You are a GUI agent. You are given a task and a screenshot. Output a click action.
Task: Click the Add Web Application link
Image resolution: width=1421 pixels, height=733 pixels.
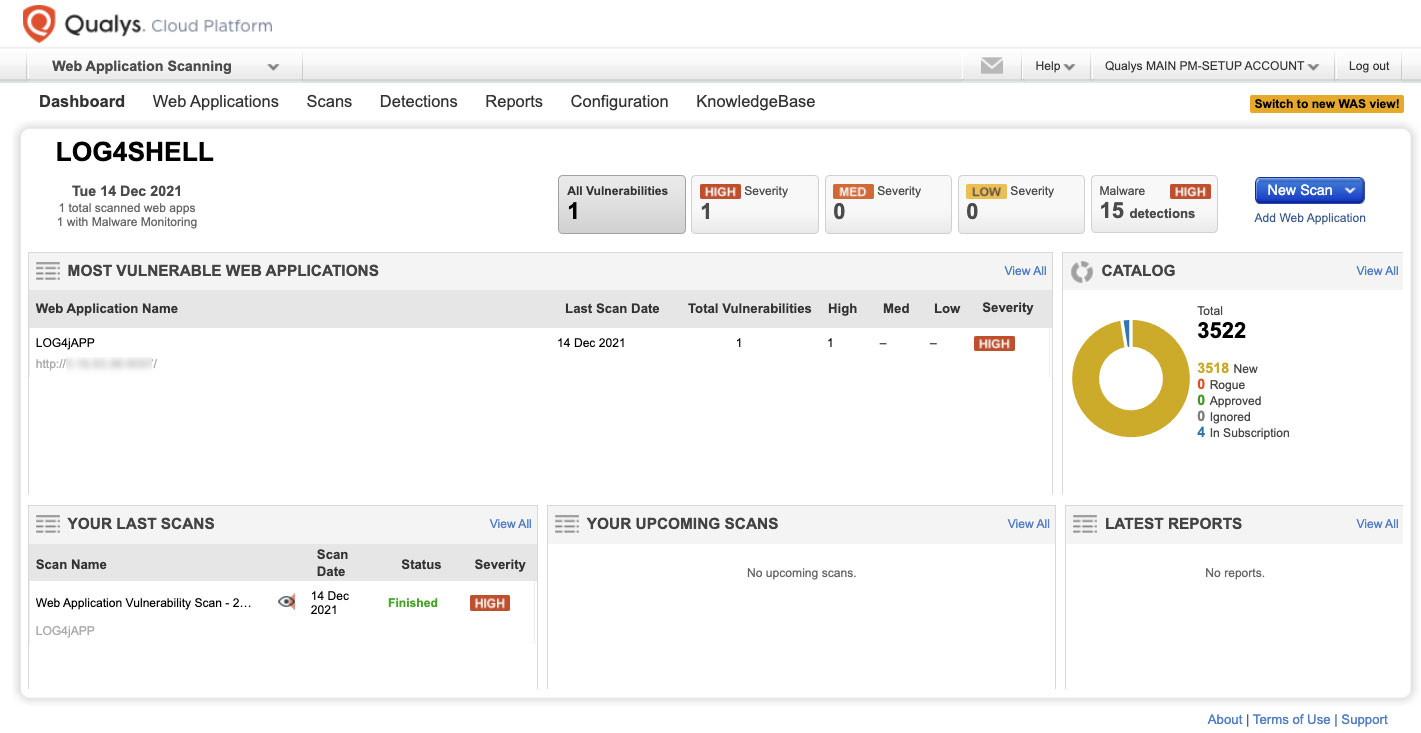tap(1309, 218)
